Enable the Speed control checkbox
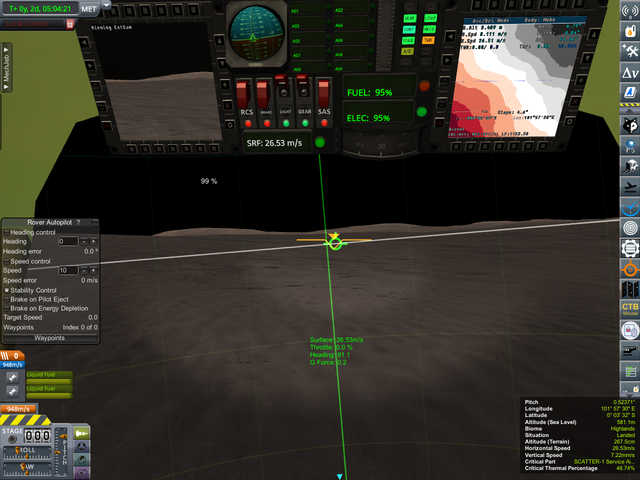 (x=7, y=261)
